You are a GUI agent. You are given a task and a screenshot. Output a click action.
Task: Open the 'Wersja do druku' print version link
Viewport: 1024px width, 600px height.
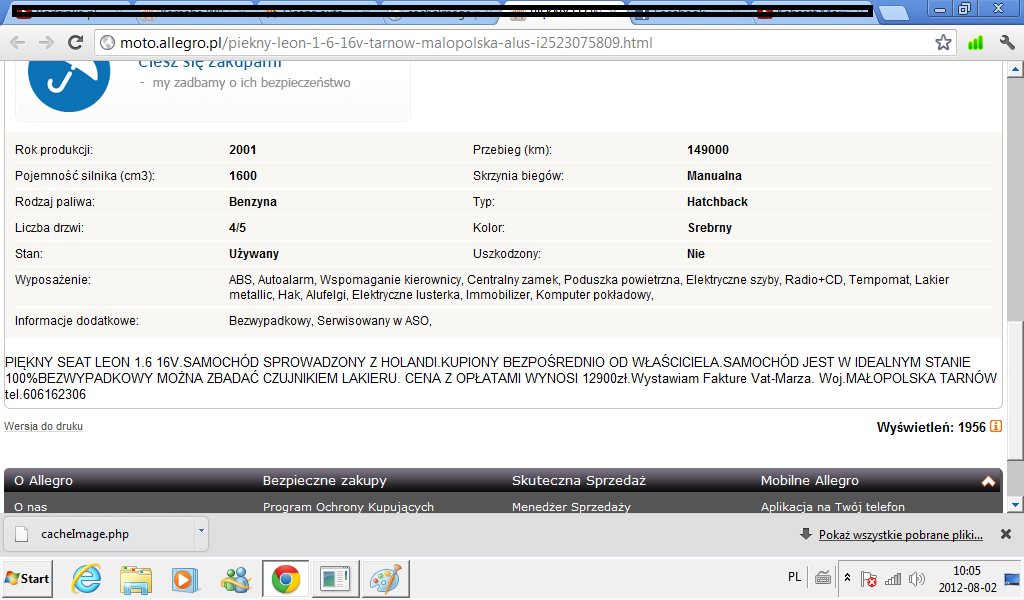click(x=43, y=426)
